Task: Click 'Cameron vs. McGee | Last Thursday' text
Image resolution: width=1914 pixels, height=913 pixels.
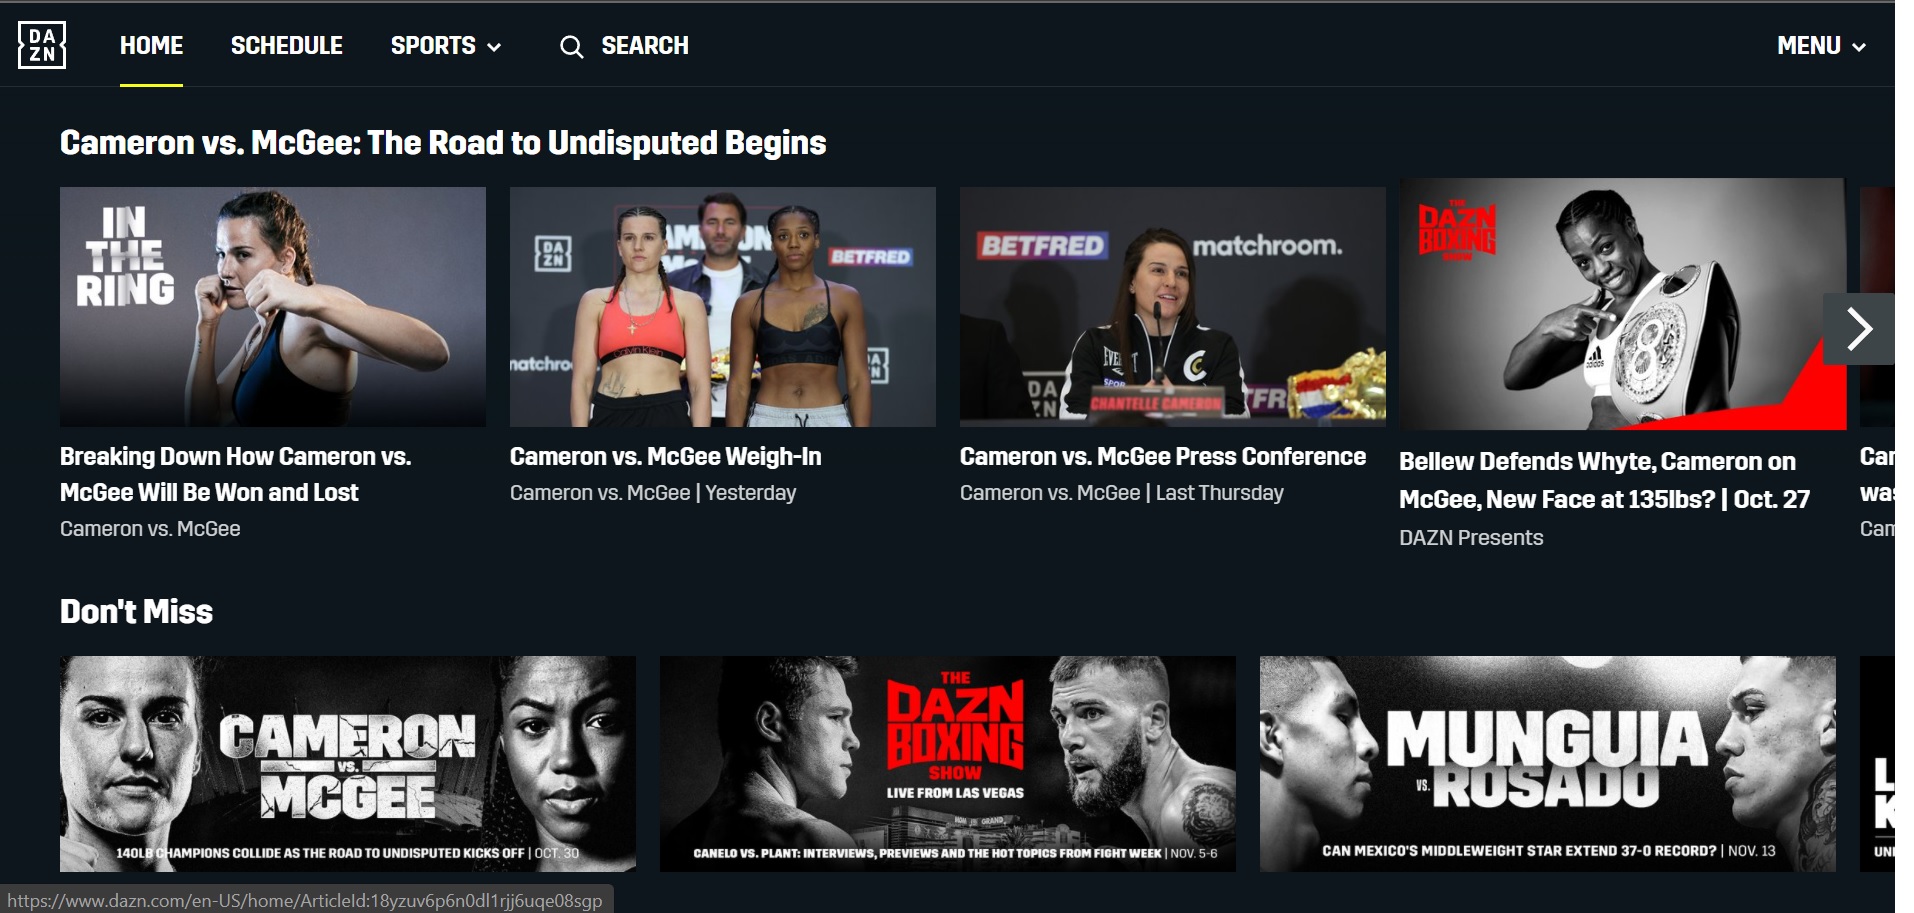Action: pyautogui.click(x=1122, y=493)
